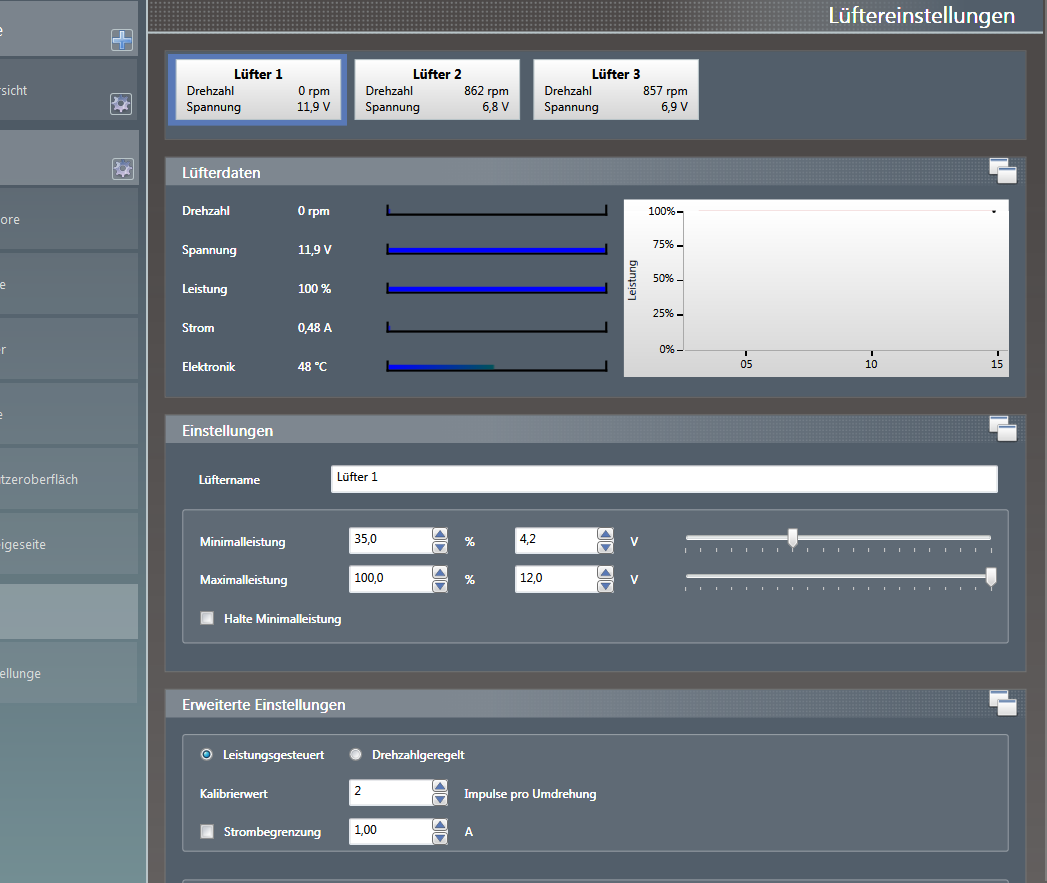Viewport: 1047px width, 883px height.
Task: Enable the Strombegrenzung checkbox
Action: coord(207,832)
